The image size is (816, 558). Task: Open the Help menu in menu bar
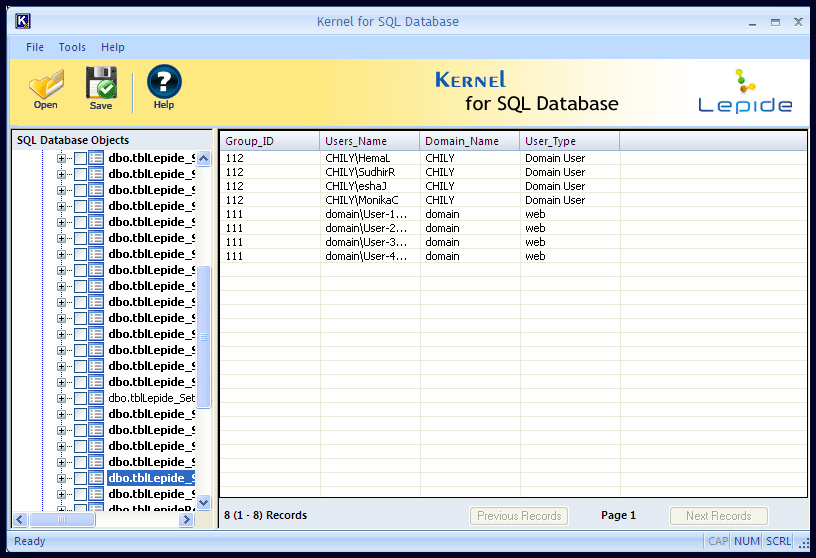[112, 47]
